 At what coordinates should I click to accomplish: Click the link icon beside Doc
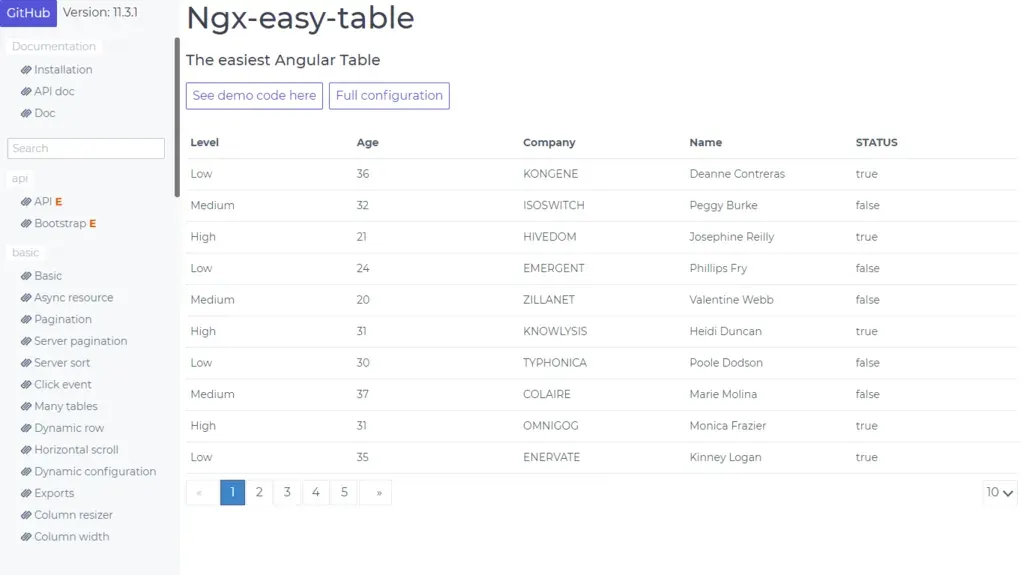26,113
